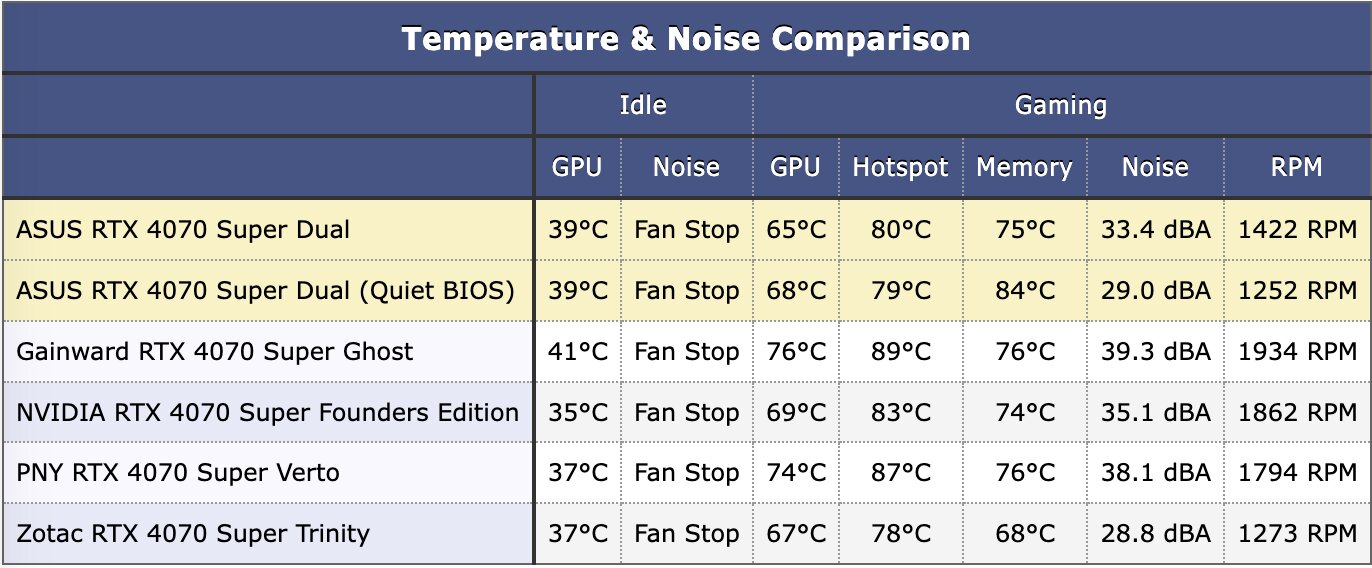Click the PNY RTX 4070 Super Verto name
Viewport: 1372px width, 568px height.
pos(178,472)
